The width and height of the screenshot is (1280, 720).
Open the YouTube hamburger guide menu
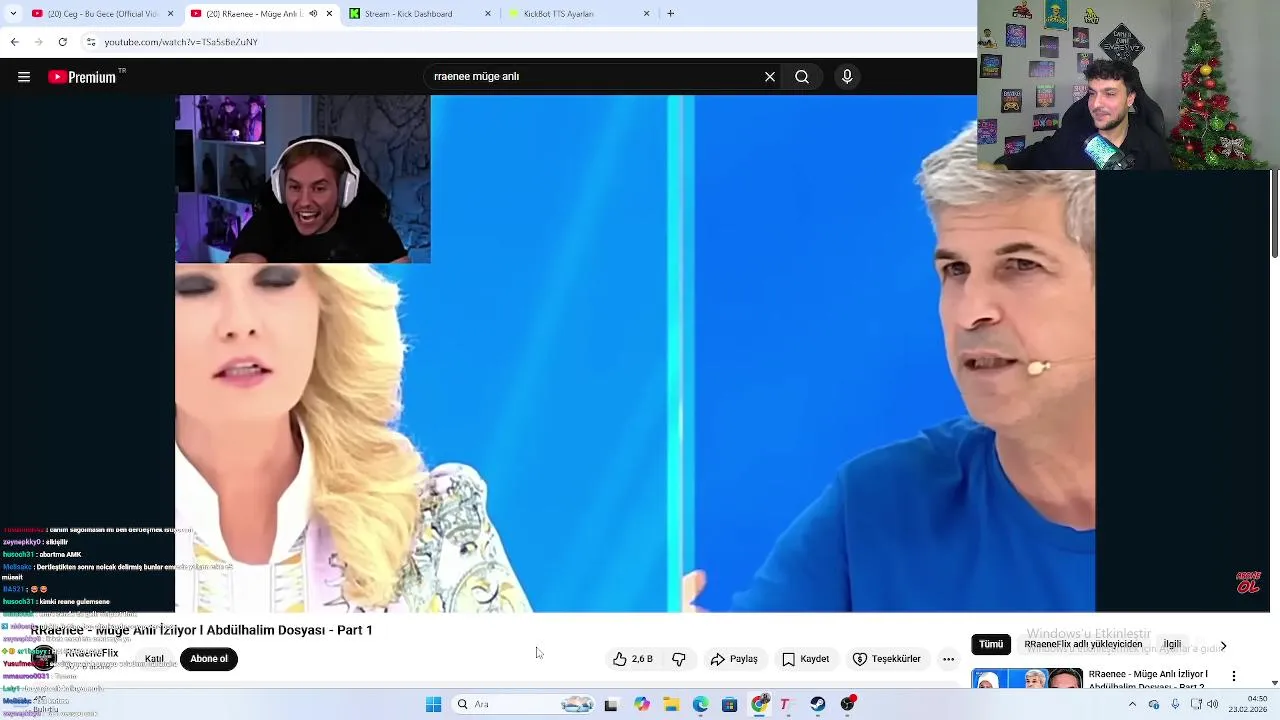point(24,77)
